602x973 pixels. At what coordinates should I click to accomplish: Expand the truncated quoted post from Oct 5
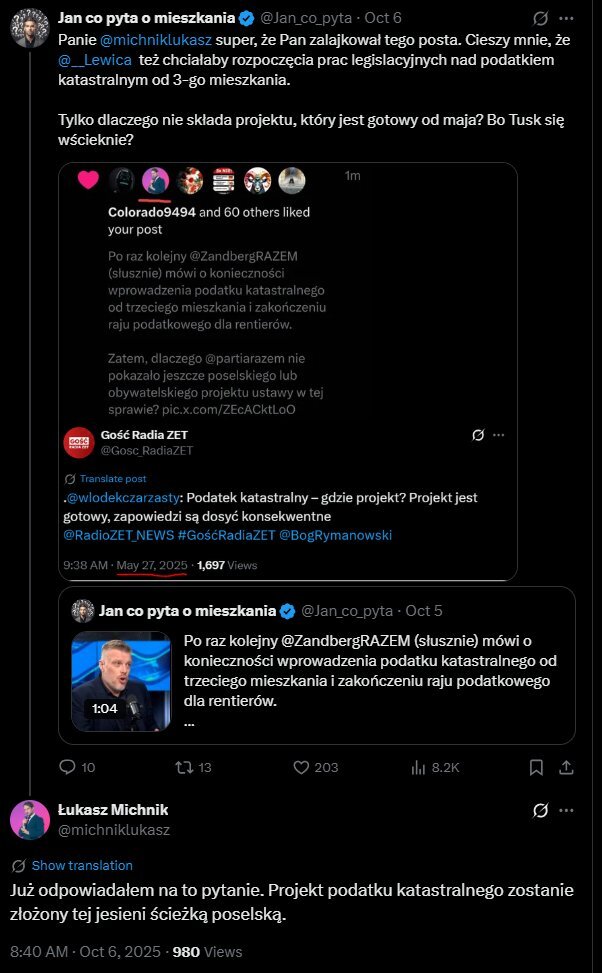tap(190, 721)
